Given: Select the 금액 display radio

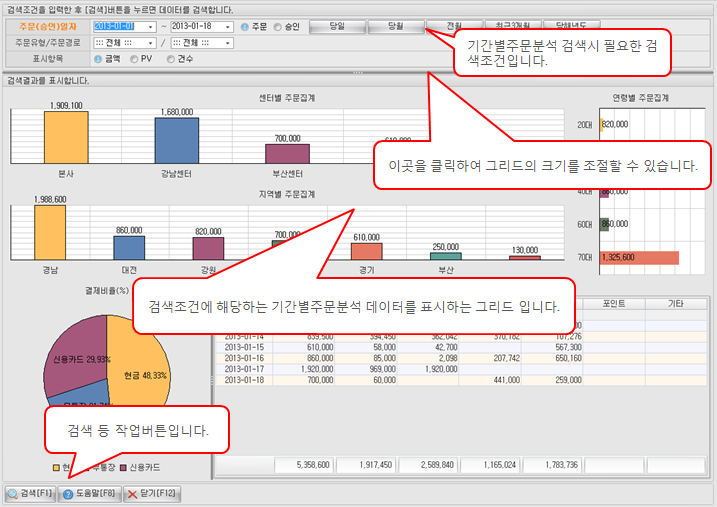Looking at the screenshot, I should click(98, 59).
